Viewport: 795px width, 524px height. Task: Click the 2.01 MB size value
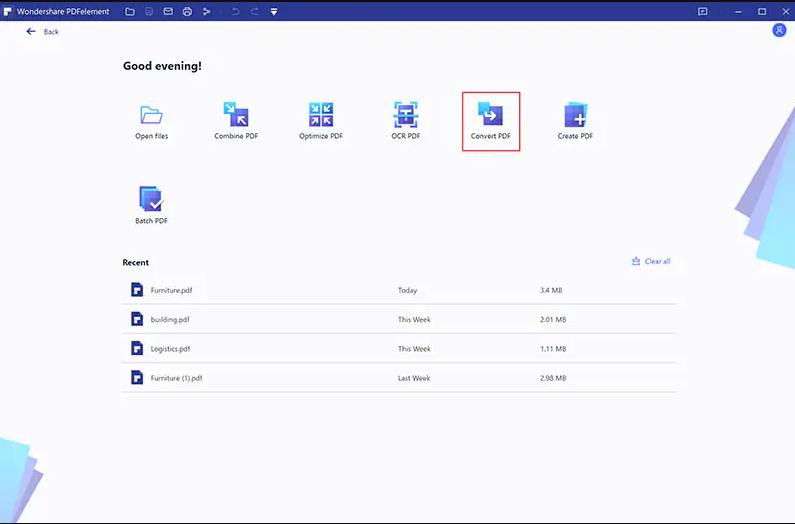pos(553,320)
